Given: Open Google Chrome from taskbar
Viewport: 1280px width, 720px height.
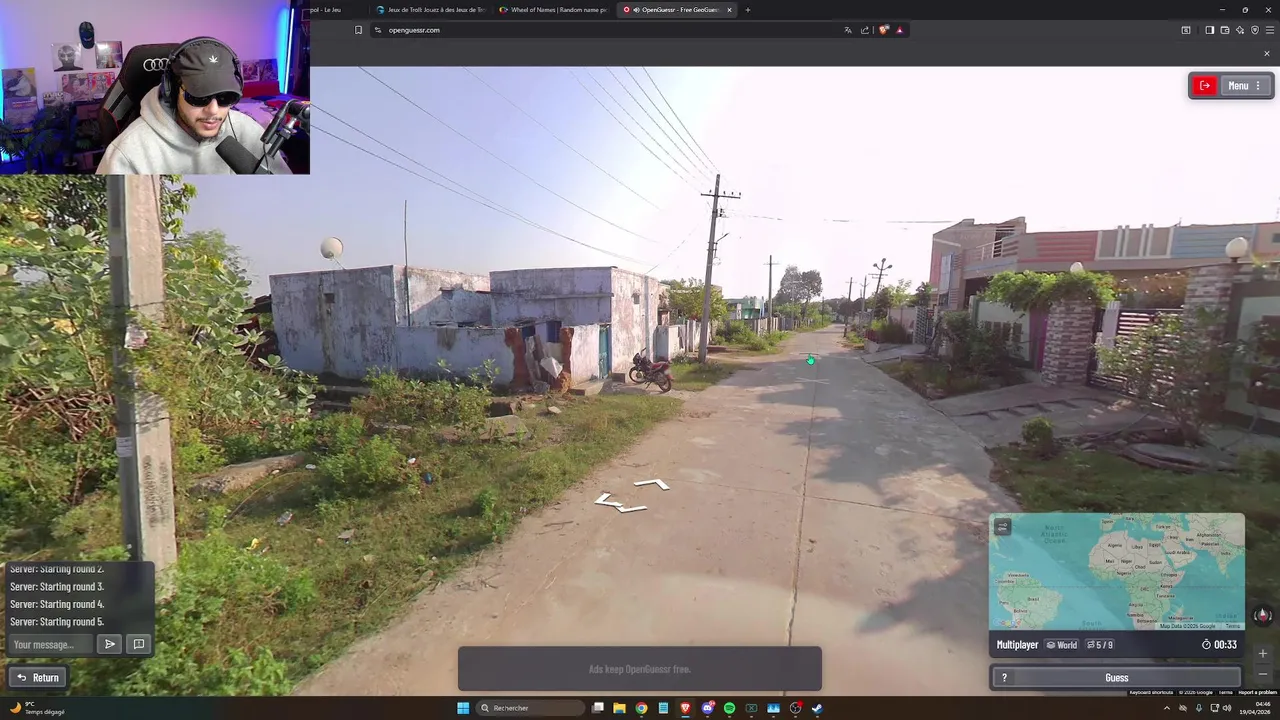Looking at the screenshot, I should (641, 708).
